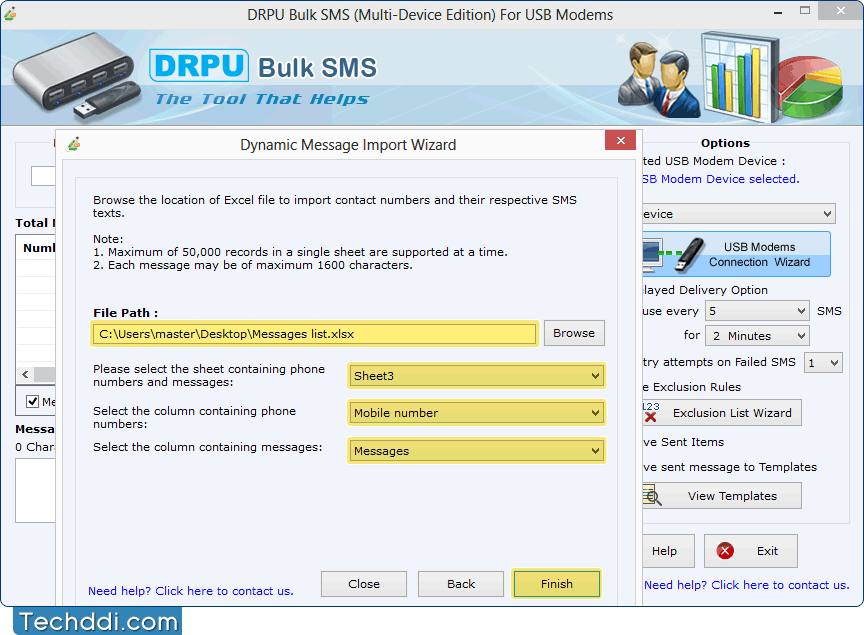Open the '2 Minutes' duration dropdown

(x=757, y=336)
